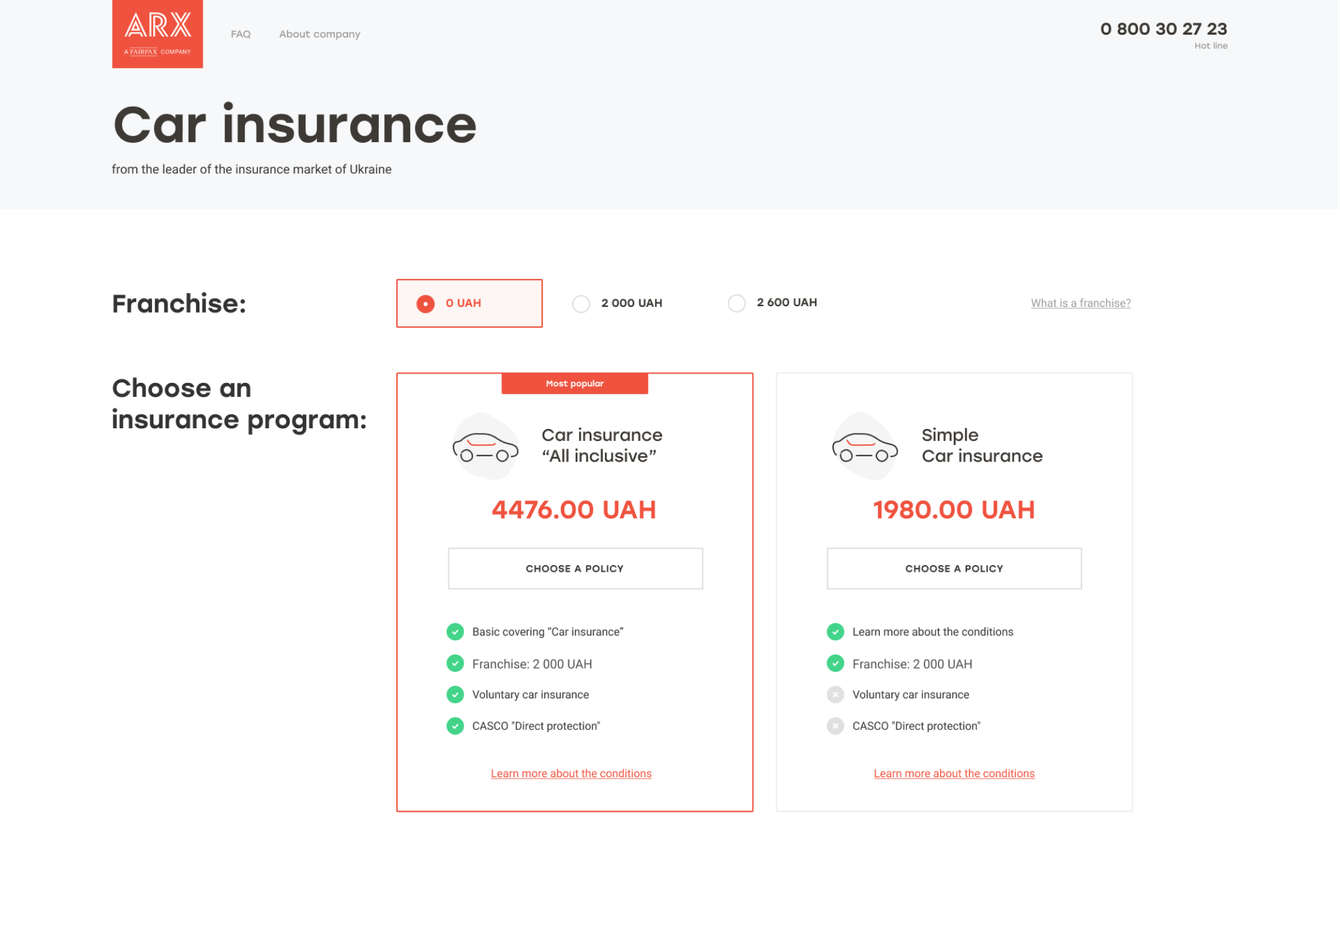Click the ARX logo

(x=157, y=33)
